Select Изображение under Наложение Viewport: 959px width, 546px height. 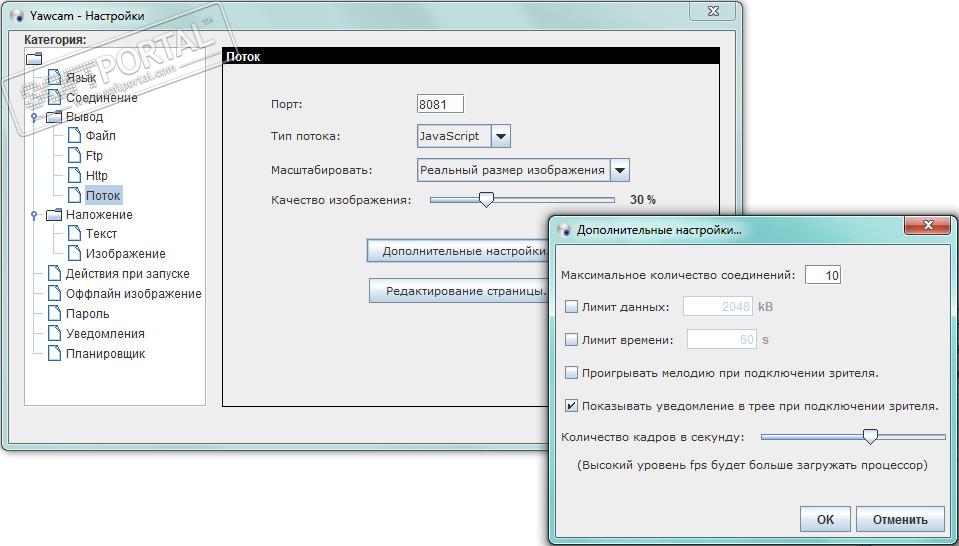tap(125, 253)
